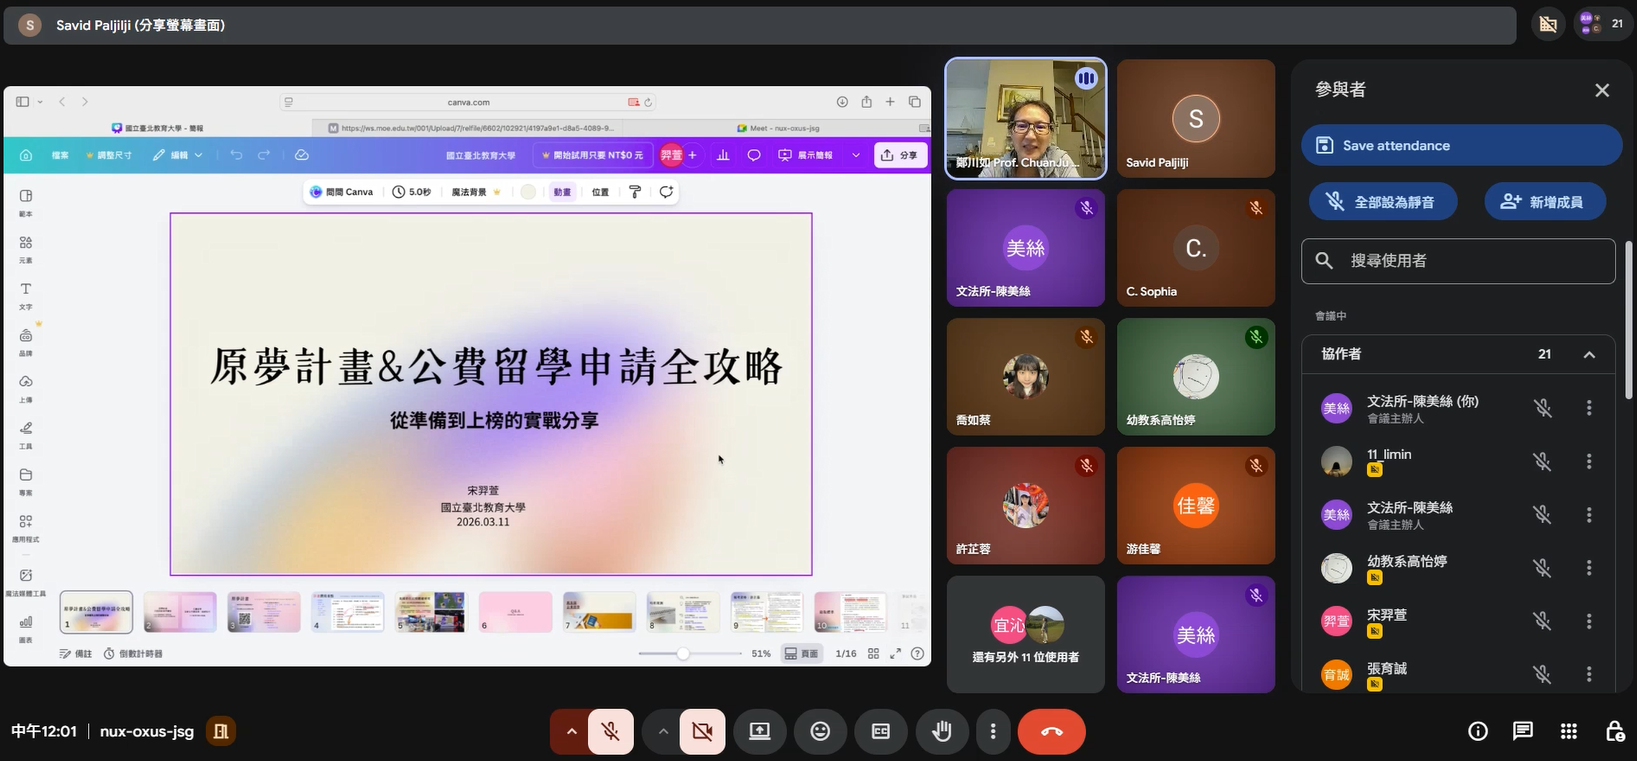Expand audio settings arrow beside microphone
Screen dimensions: 1637x761
571,732
